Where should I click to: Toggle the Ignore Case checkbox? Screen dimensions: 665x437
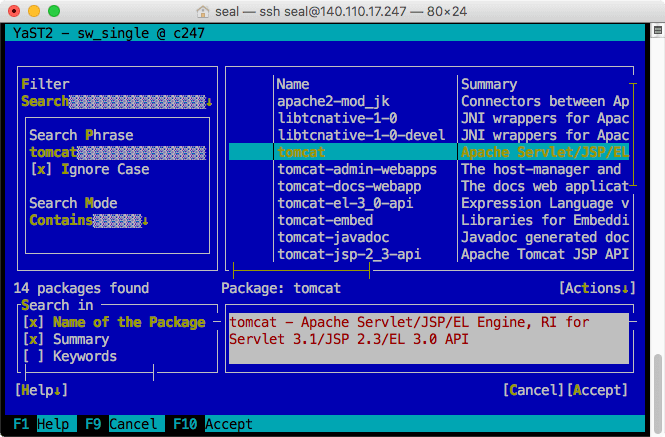coord(41,169)
